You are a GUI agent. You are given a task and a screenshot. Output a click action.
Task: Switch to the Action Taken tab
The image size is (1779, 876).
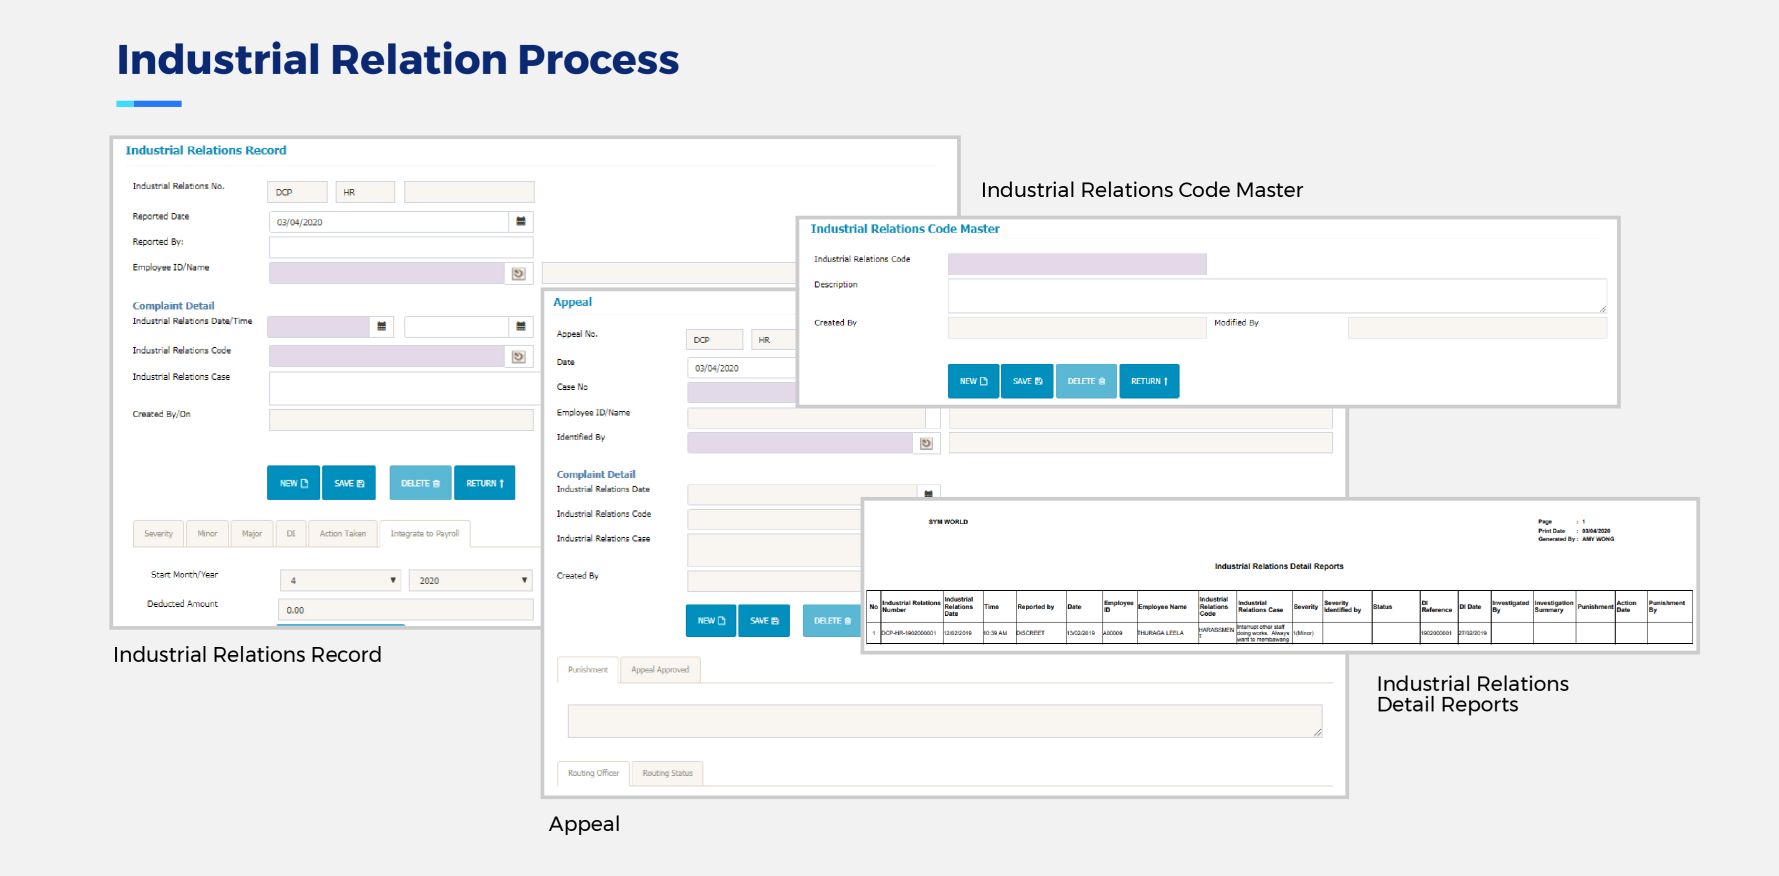[x=343, y=534]
